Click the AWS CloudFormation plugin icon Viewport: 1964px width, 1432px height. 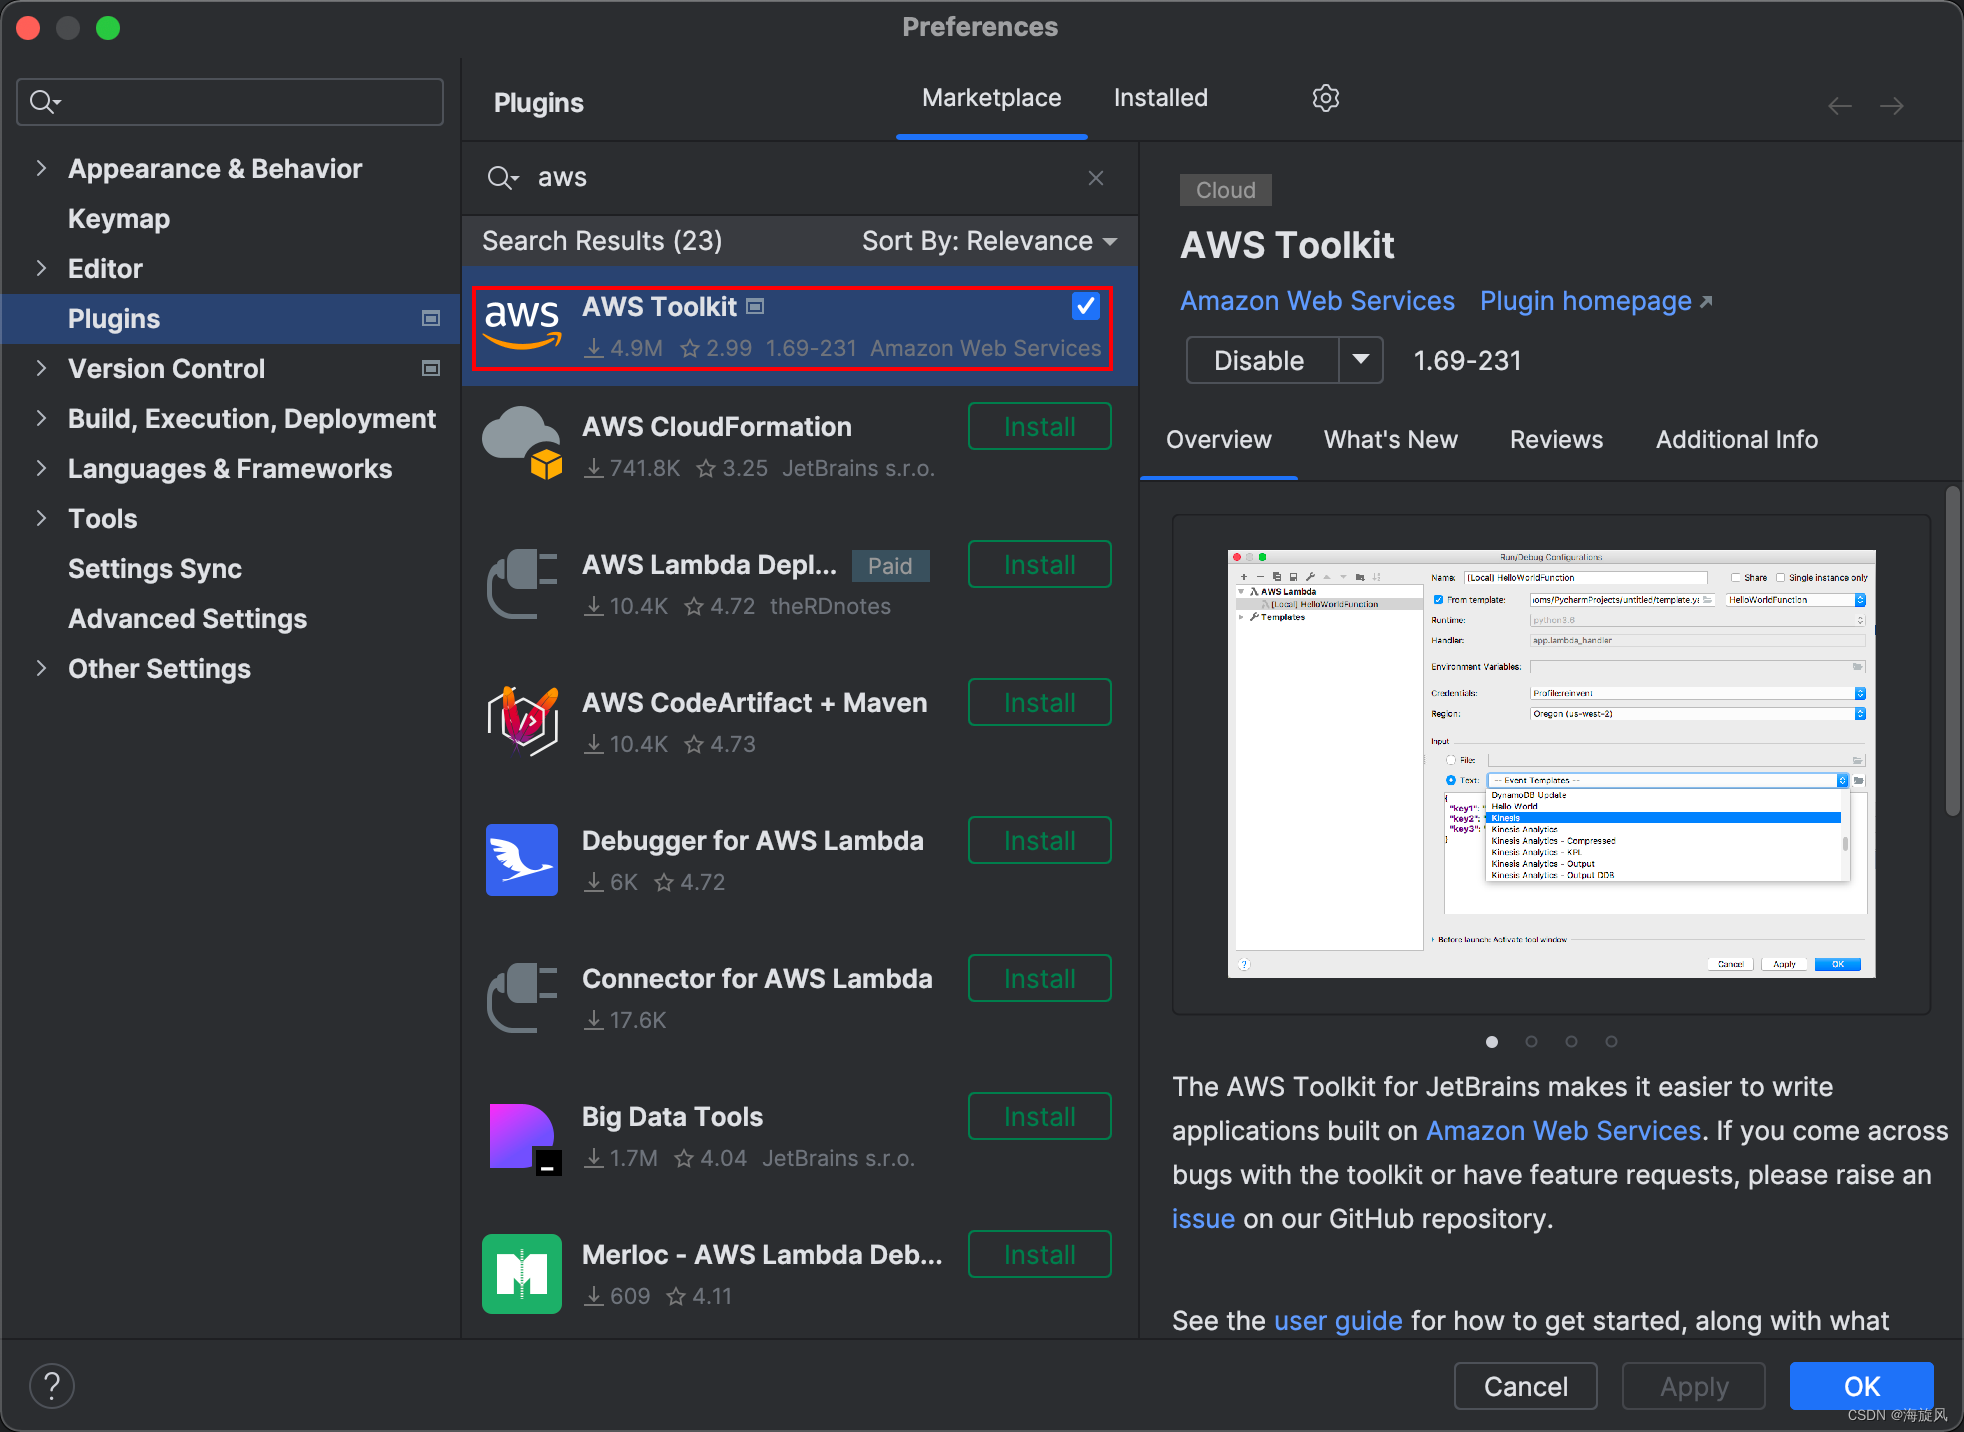click(522, 444)
